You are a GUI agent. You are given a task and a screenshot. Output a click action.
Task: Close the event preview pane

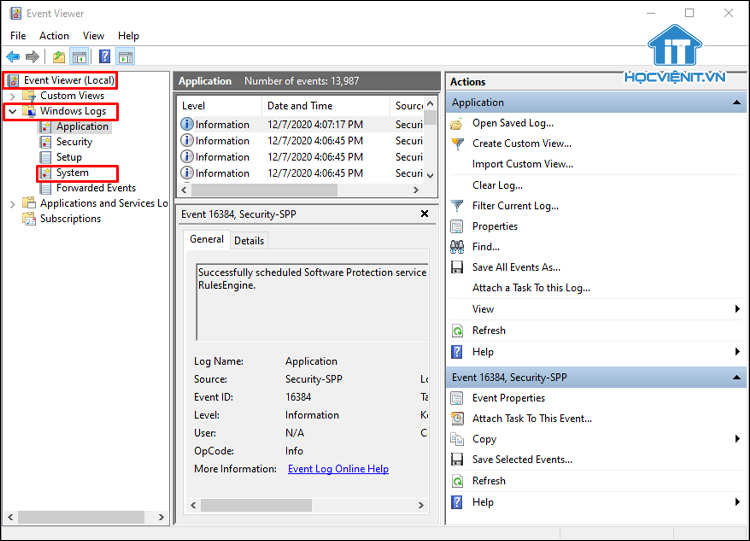[424, 214]
